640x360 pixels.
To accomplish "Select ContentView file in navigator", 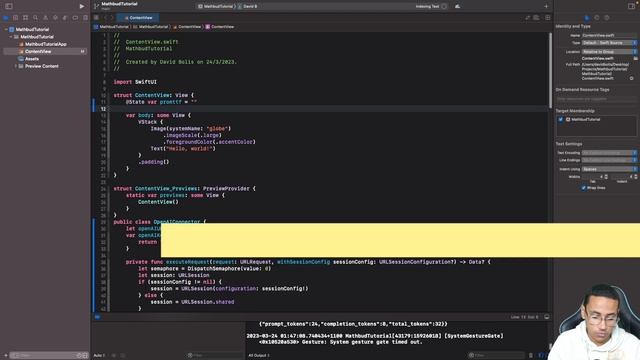I will [45, 51].
